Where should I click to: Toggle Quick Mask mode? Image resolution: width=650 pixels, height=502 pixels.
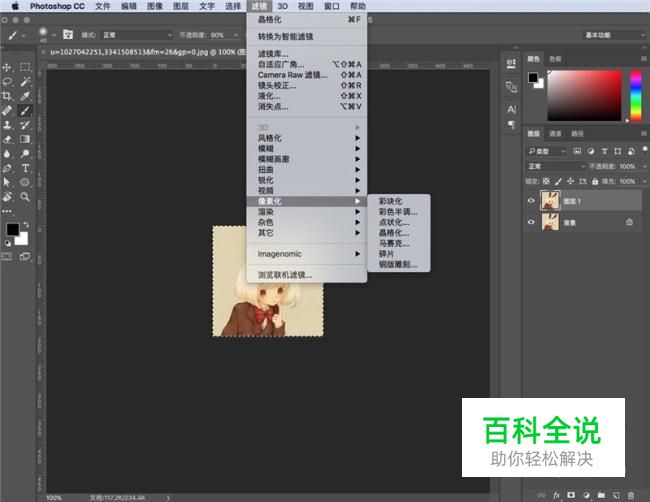point(7,257)
